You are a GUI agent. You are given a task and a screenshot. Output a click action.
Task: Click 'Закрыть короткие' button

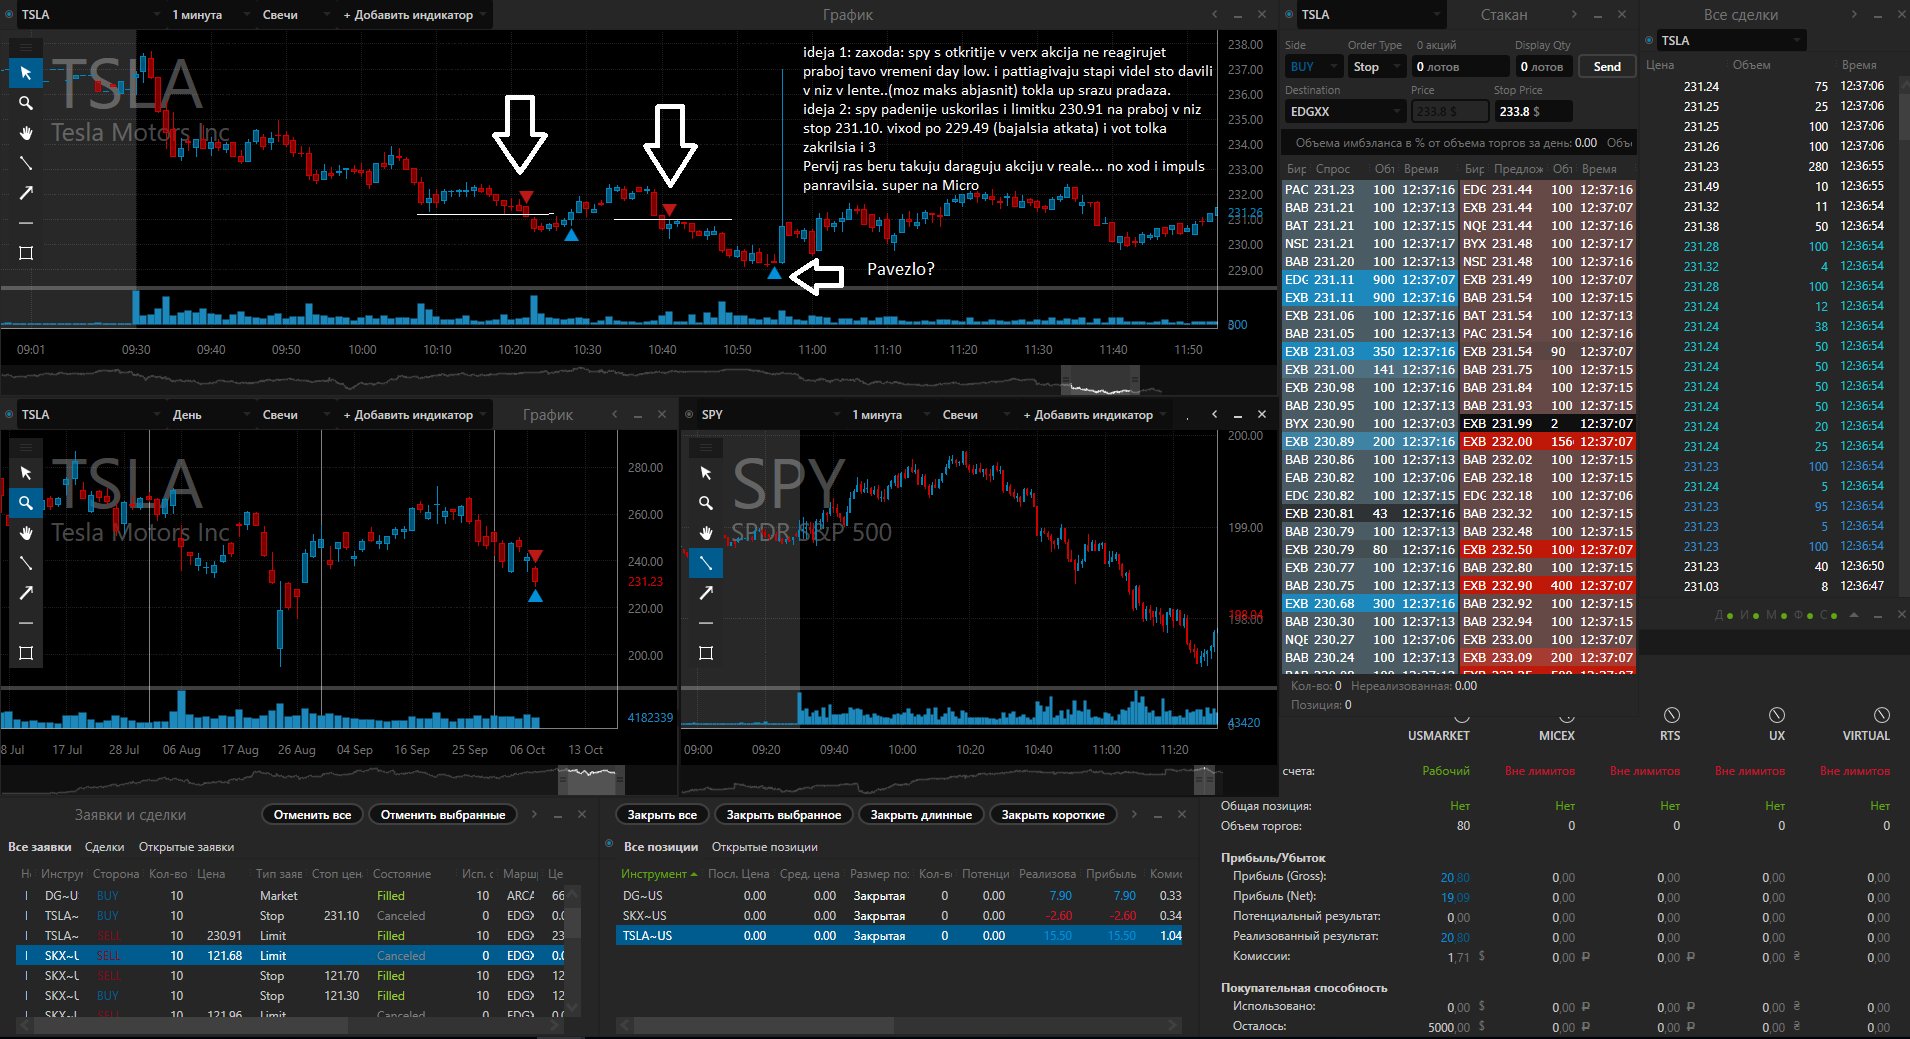1053,815
